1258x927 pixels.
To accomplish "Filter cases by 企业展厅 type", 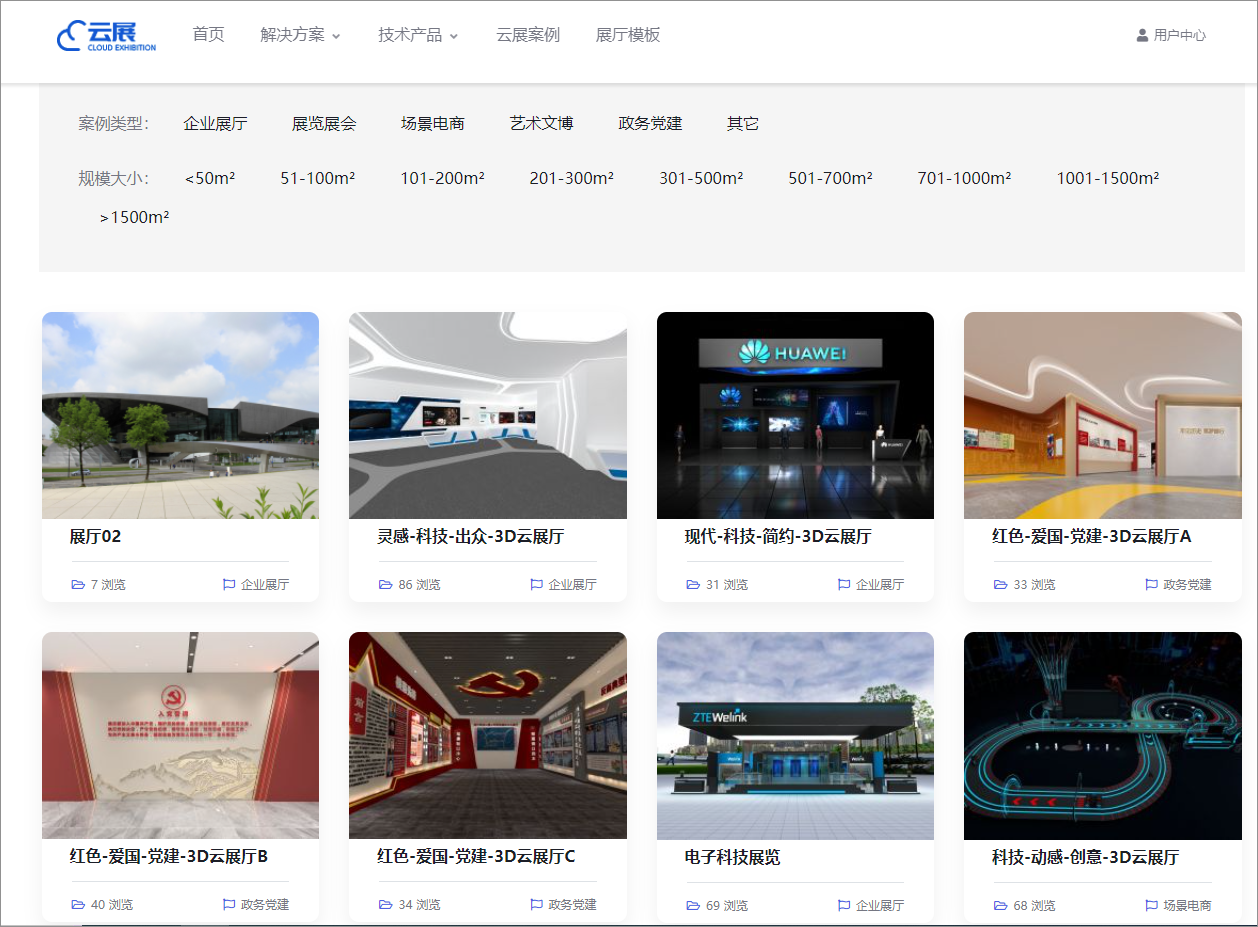I will (x=215, y=124).
